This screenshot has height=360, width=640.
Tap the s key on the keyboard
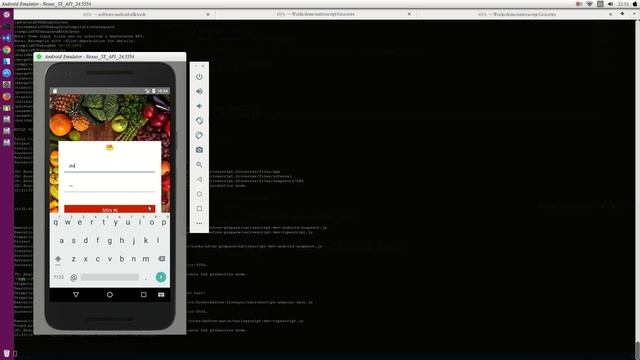[73, 240]
